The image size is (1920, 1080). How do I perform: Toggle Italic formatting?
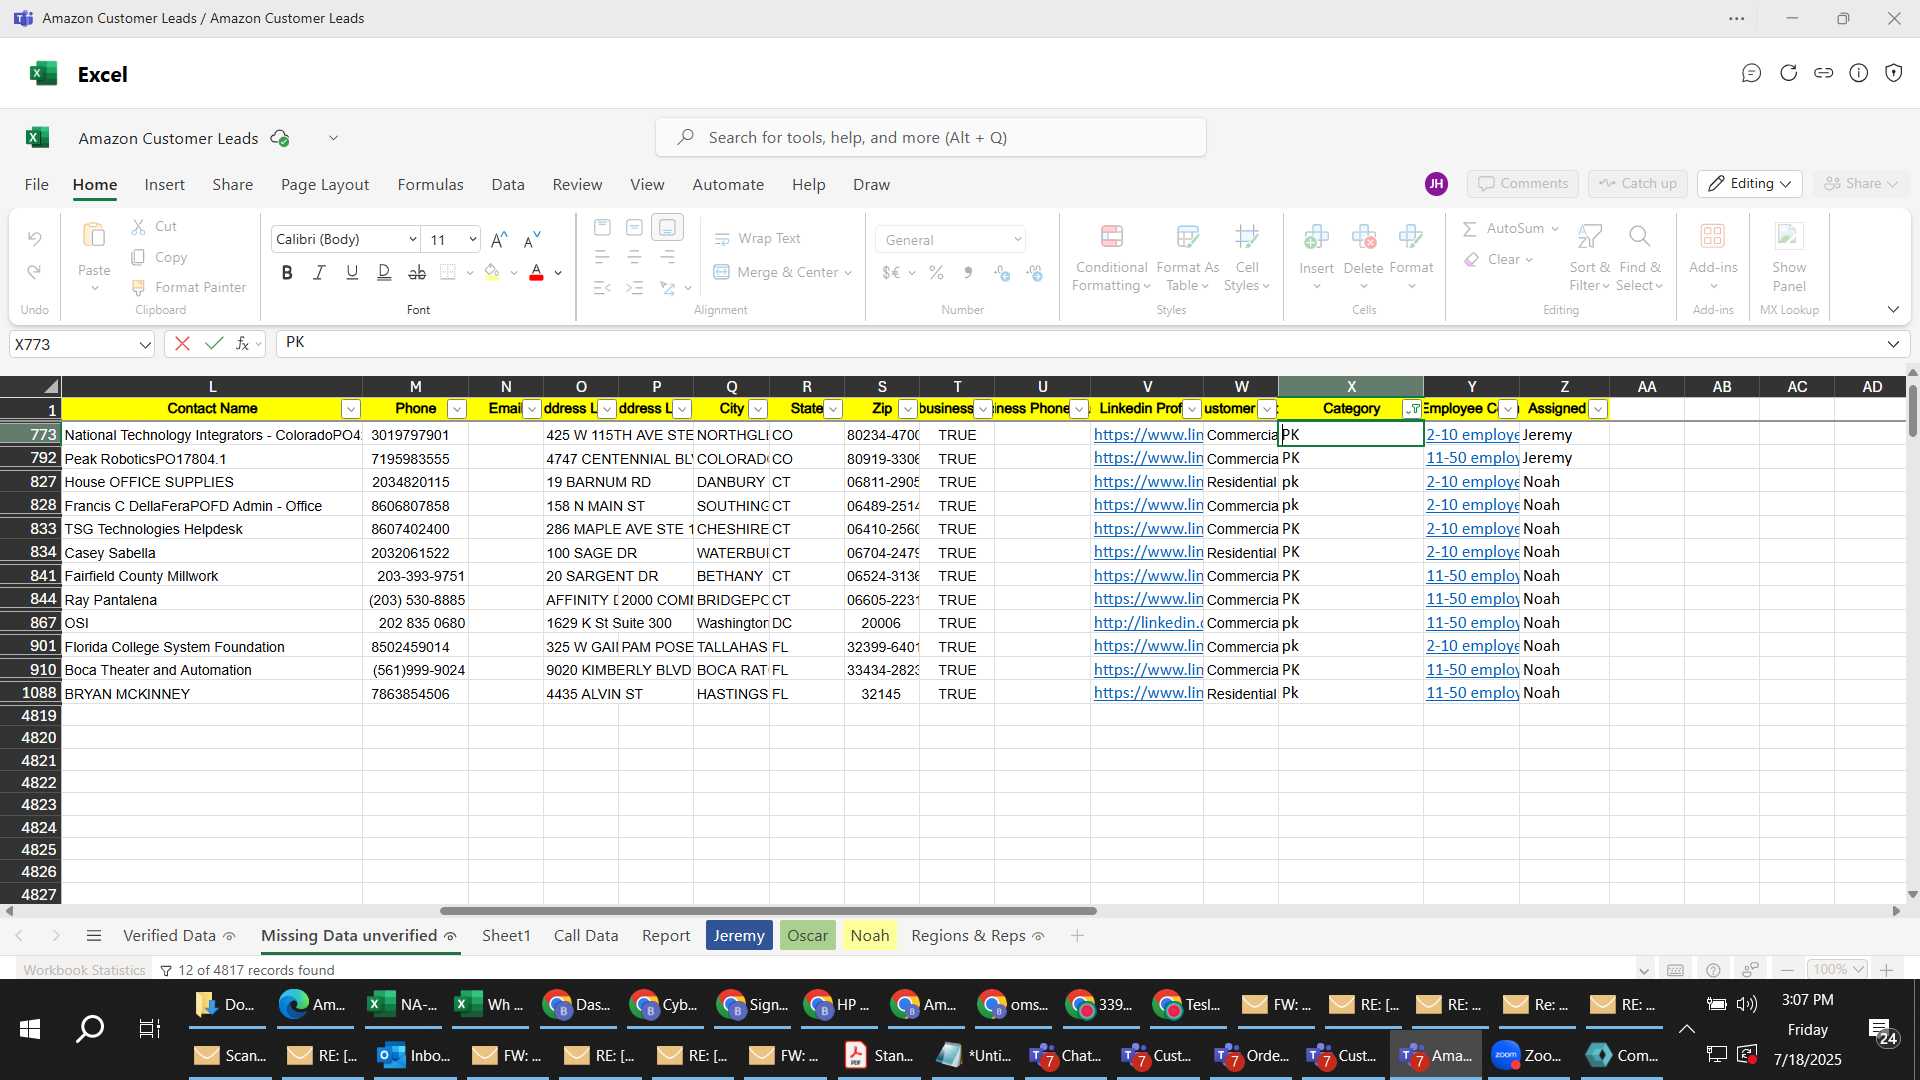coord(319,272)
